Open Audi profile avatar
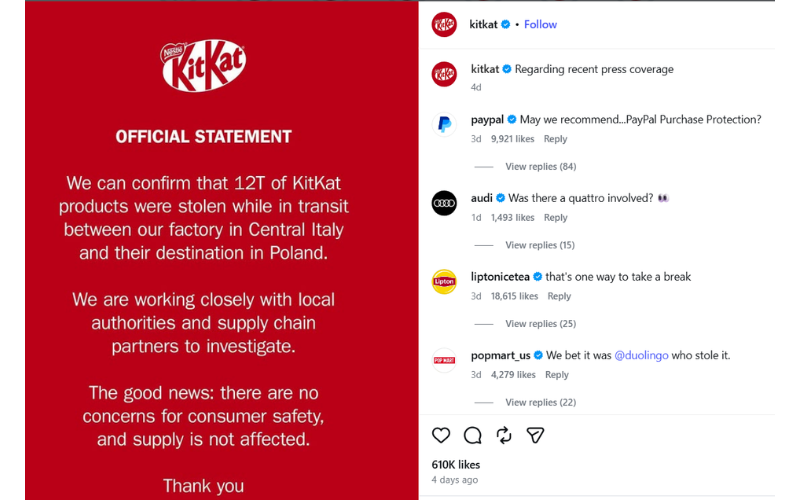Screen dimensions: 800x500 point(444,203)
